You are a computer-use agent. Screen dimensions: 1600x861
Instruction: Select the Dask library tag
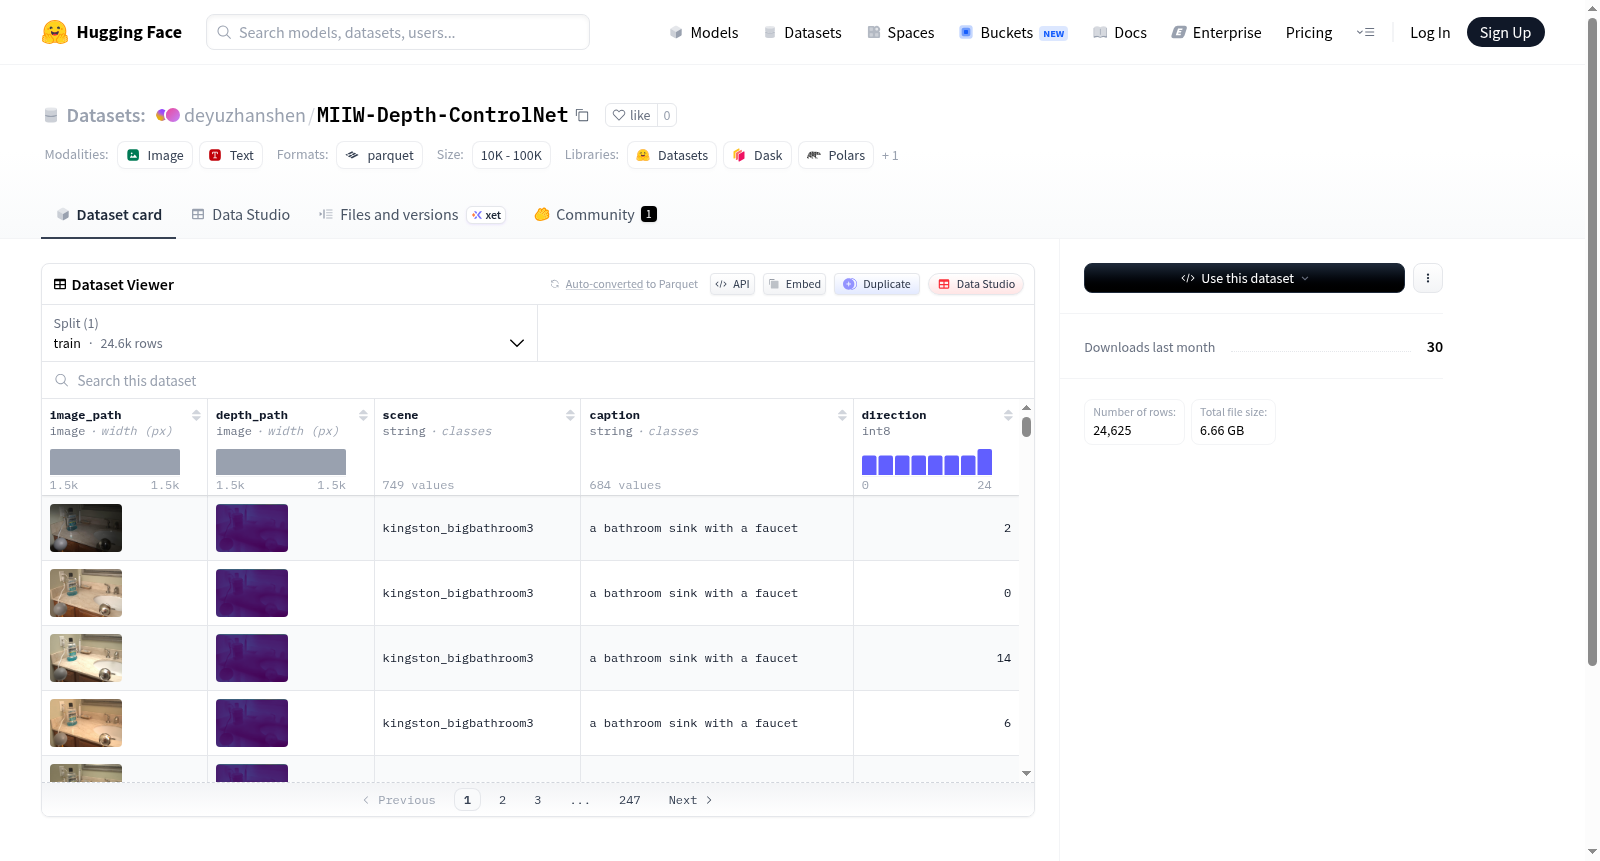pyautogui.click(x=757, y=155)
